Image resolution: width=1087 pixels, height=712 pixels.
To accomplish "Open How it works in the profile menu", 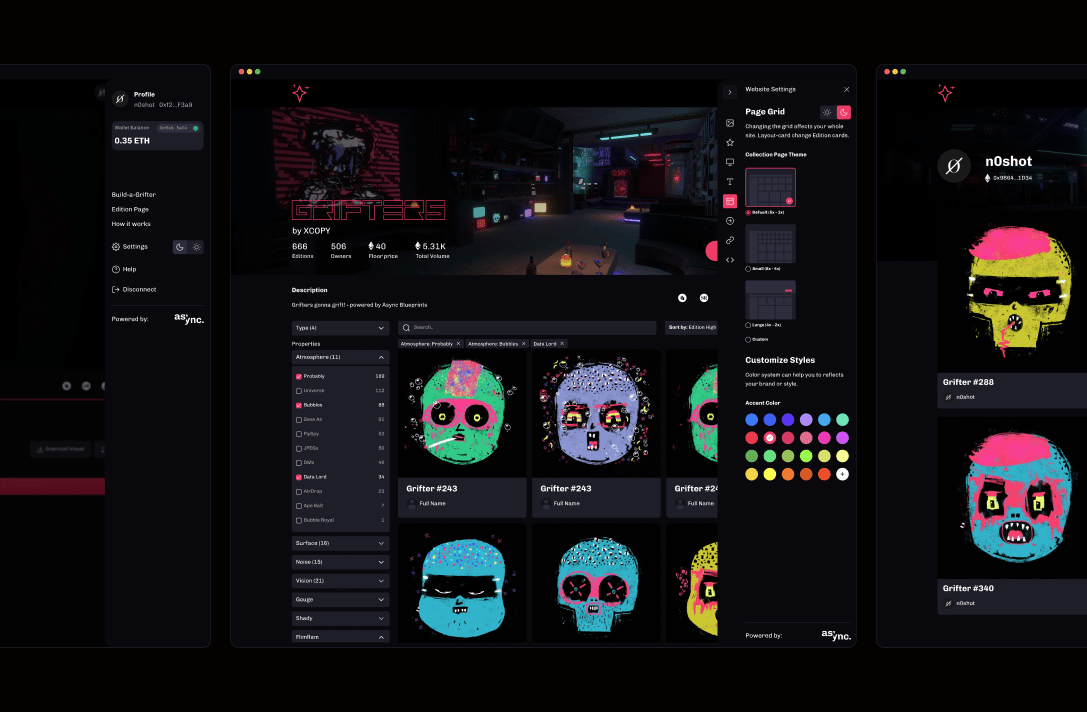I will (x=131, y=224).
